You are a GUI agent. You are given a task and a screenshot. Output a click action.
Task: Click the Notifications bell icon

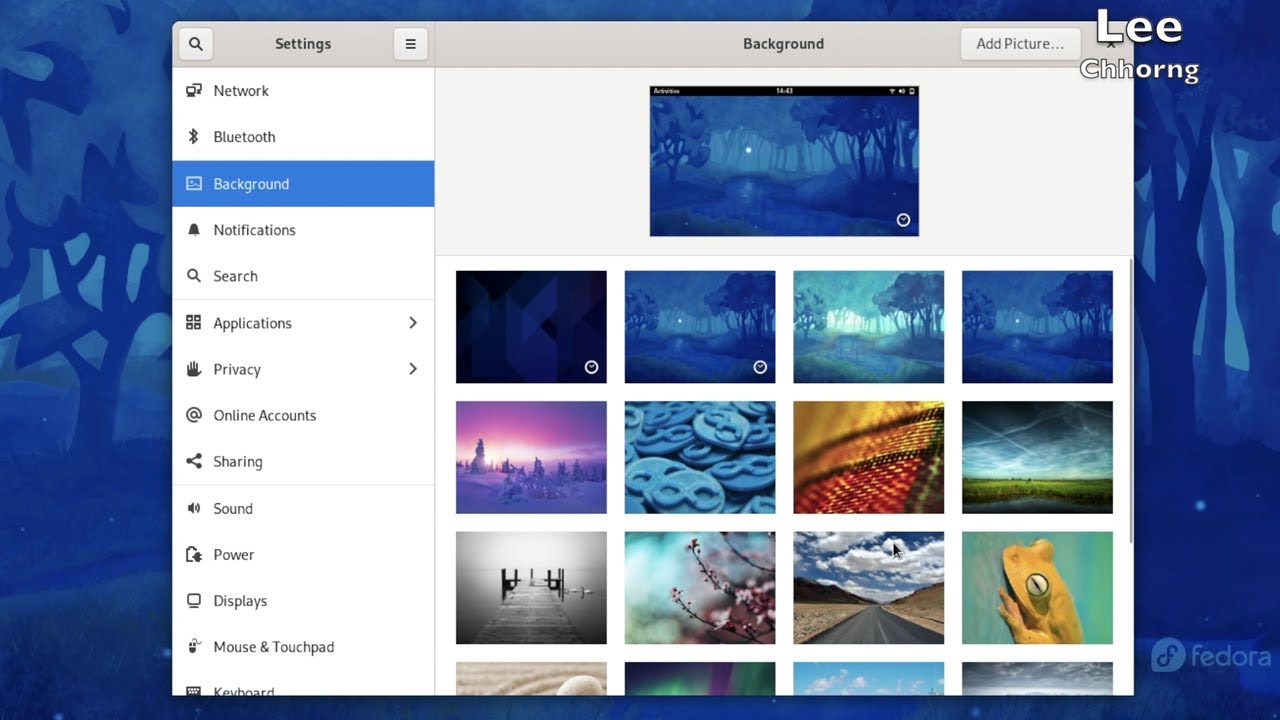point(194,230)
